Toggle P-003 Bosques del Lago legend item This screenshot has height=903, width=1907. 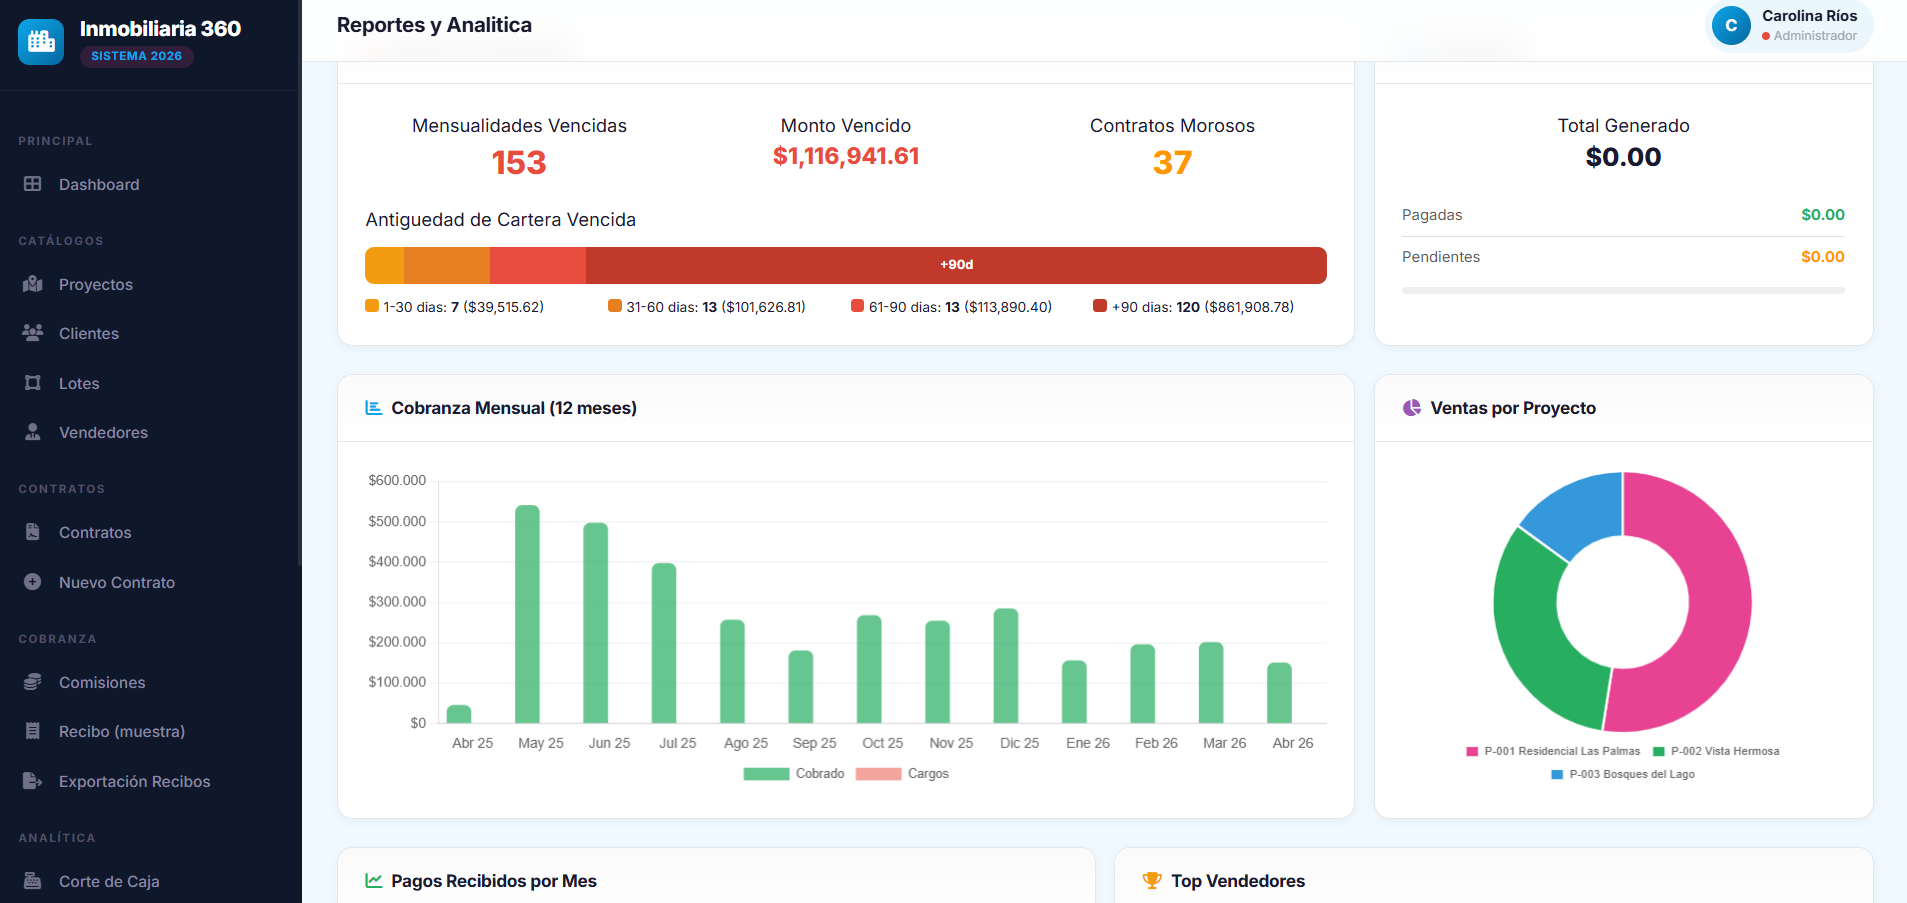(x=1623, y=774)
